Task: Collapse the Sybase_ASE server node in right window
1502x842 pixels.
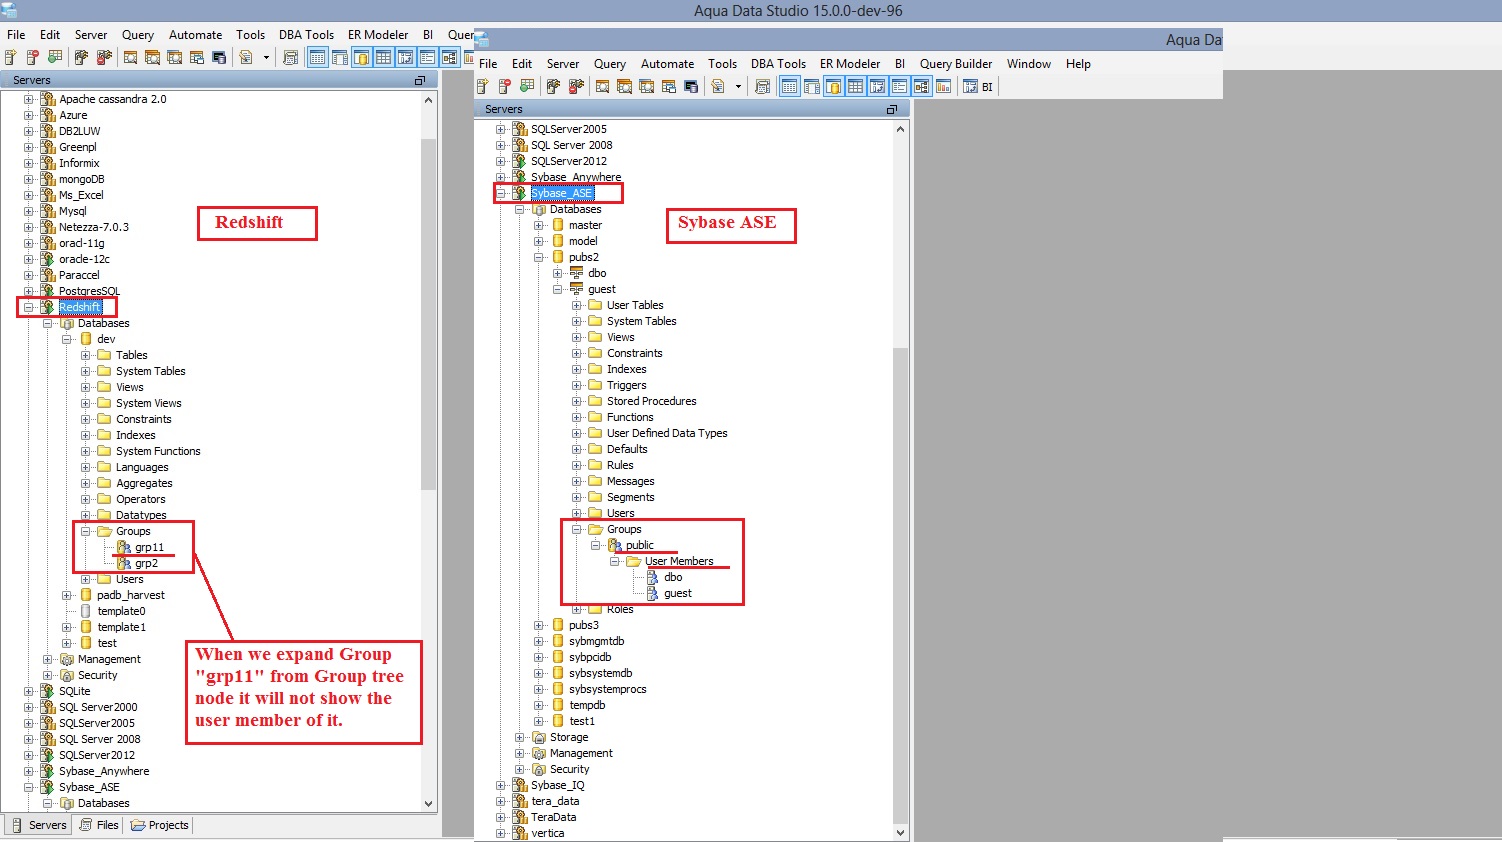Action: point(501,193)
